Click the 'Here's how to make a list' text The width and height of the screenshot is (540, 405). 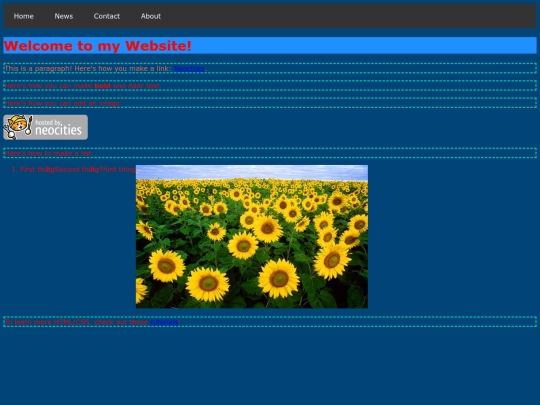[49, 153]
